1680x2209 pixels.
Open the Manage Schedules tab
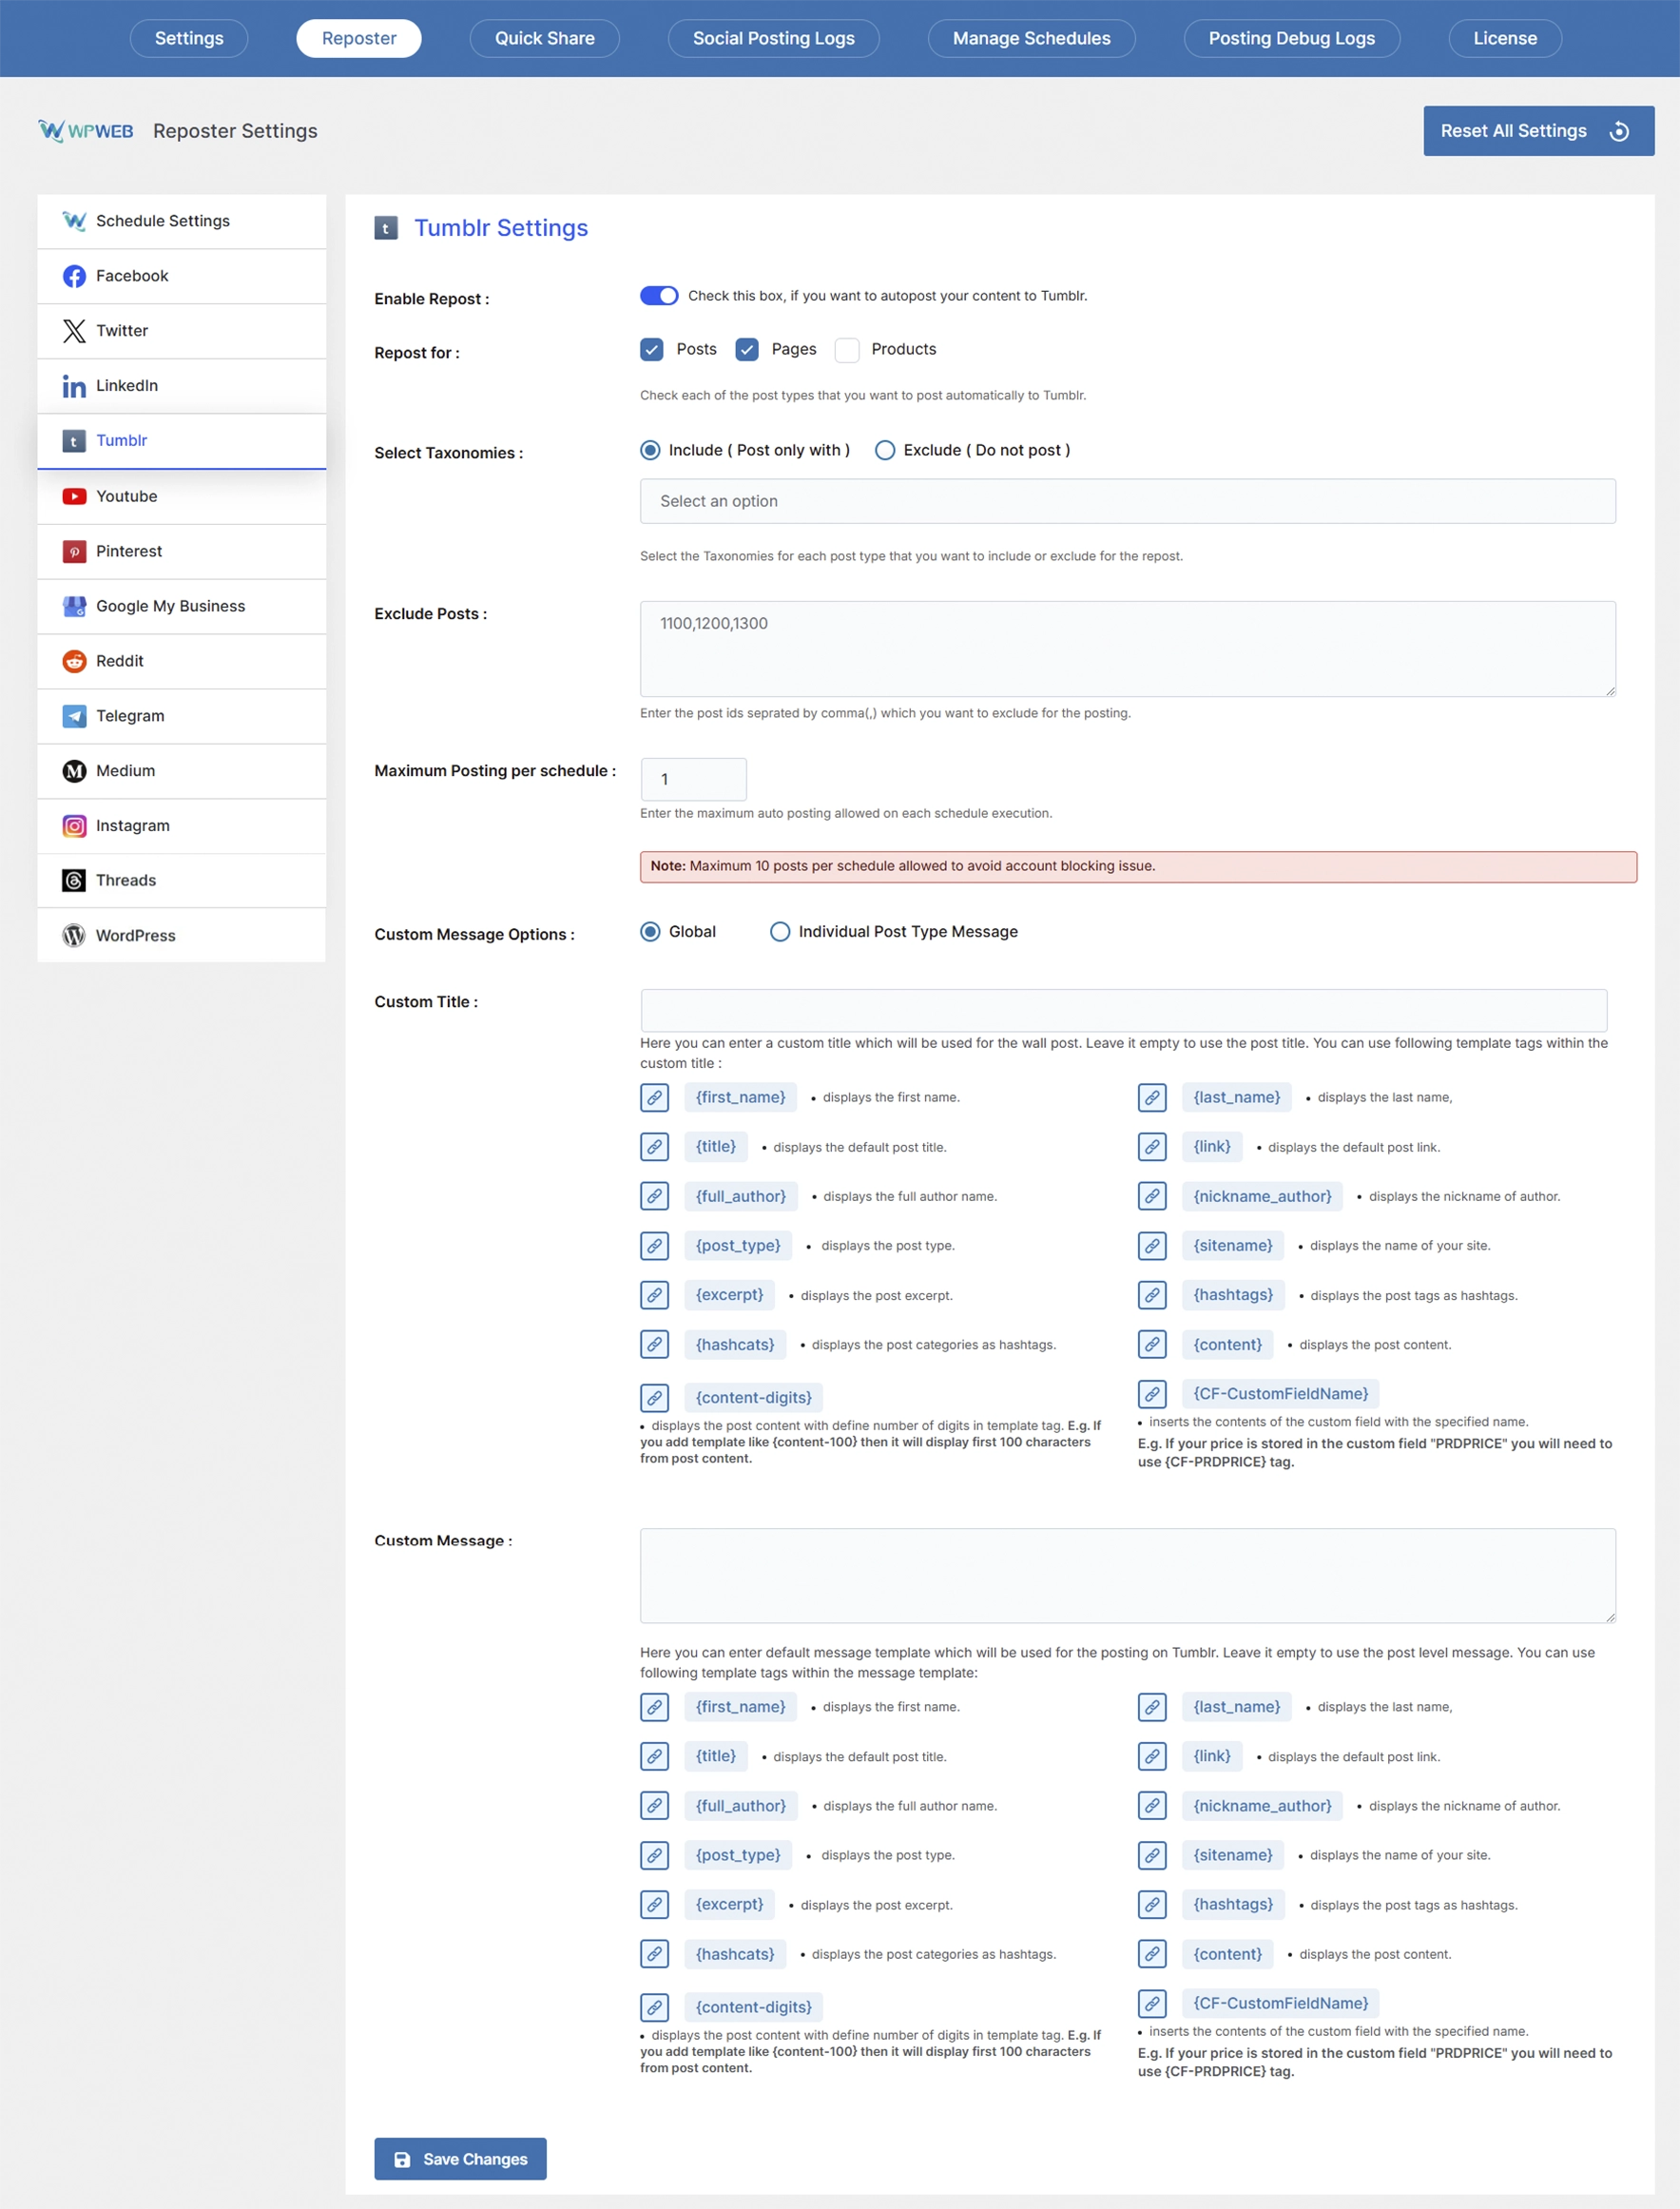coord(1031,38)
